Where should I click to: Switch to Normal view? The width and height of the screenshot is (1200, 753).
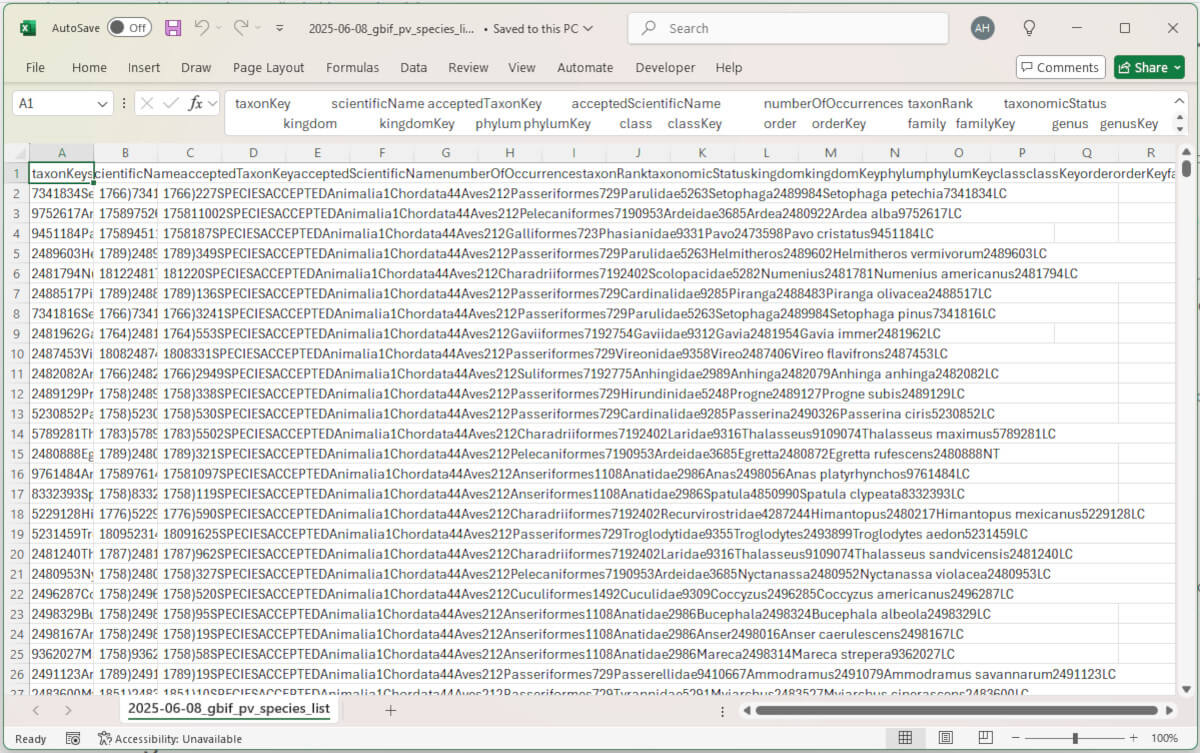[x=905, y=738]
